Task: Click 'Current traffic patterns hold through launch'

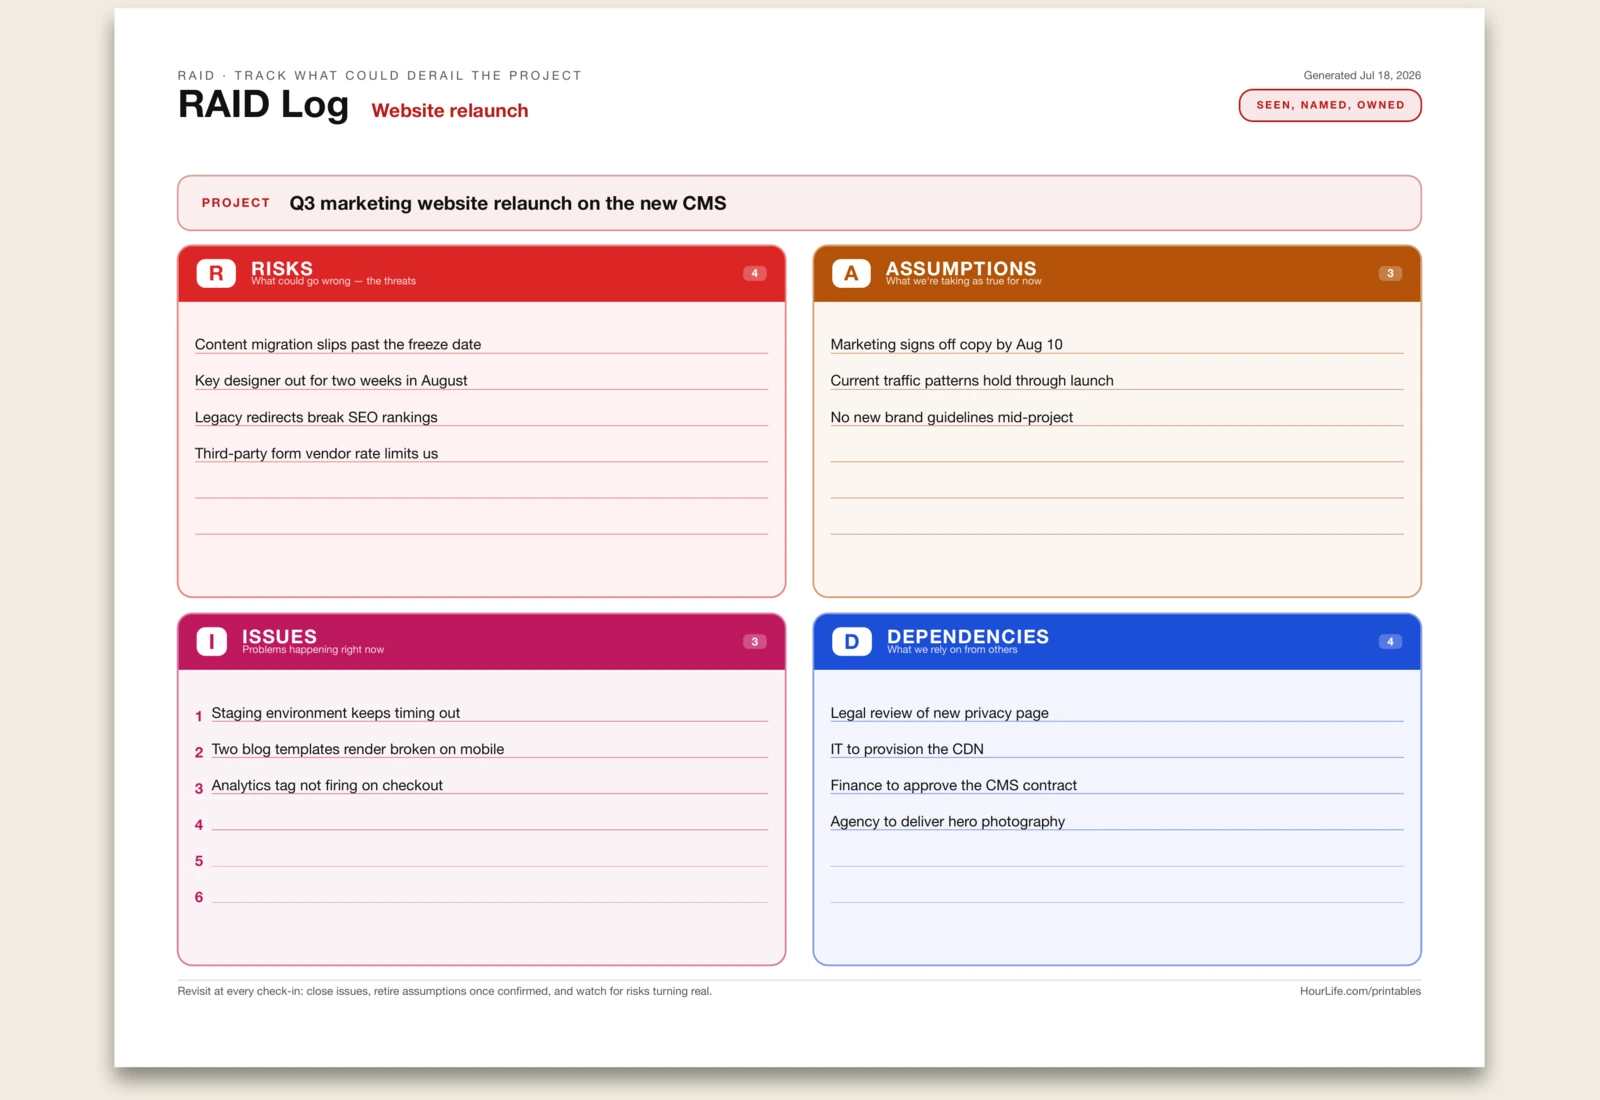Action: [972, 380]
